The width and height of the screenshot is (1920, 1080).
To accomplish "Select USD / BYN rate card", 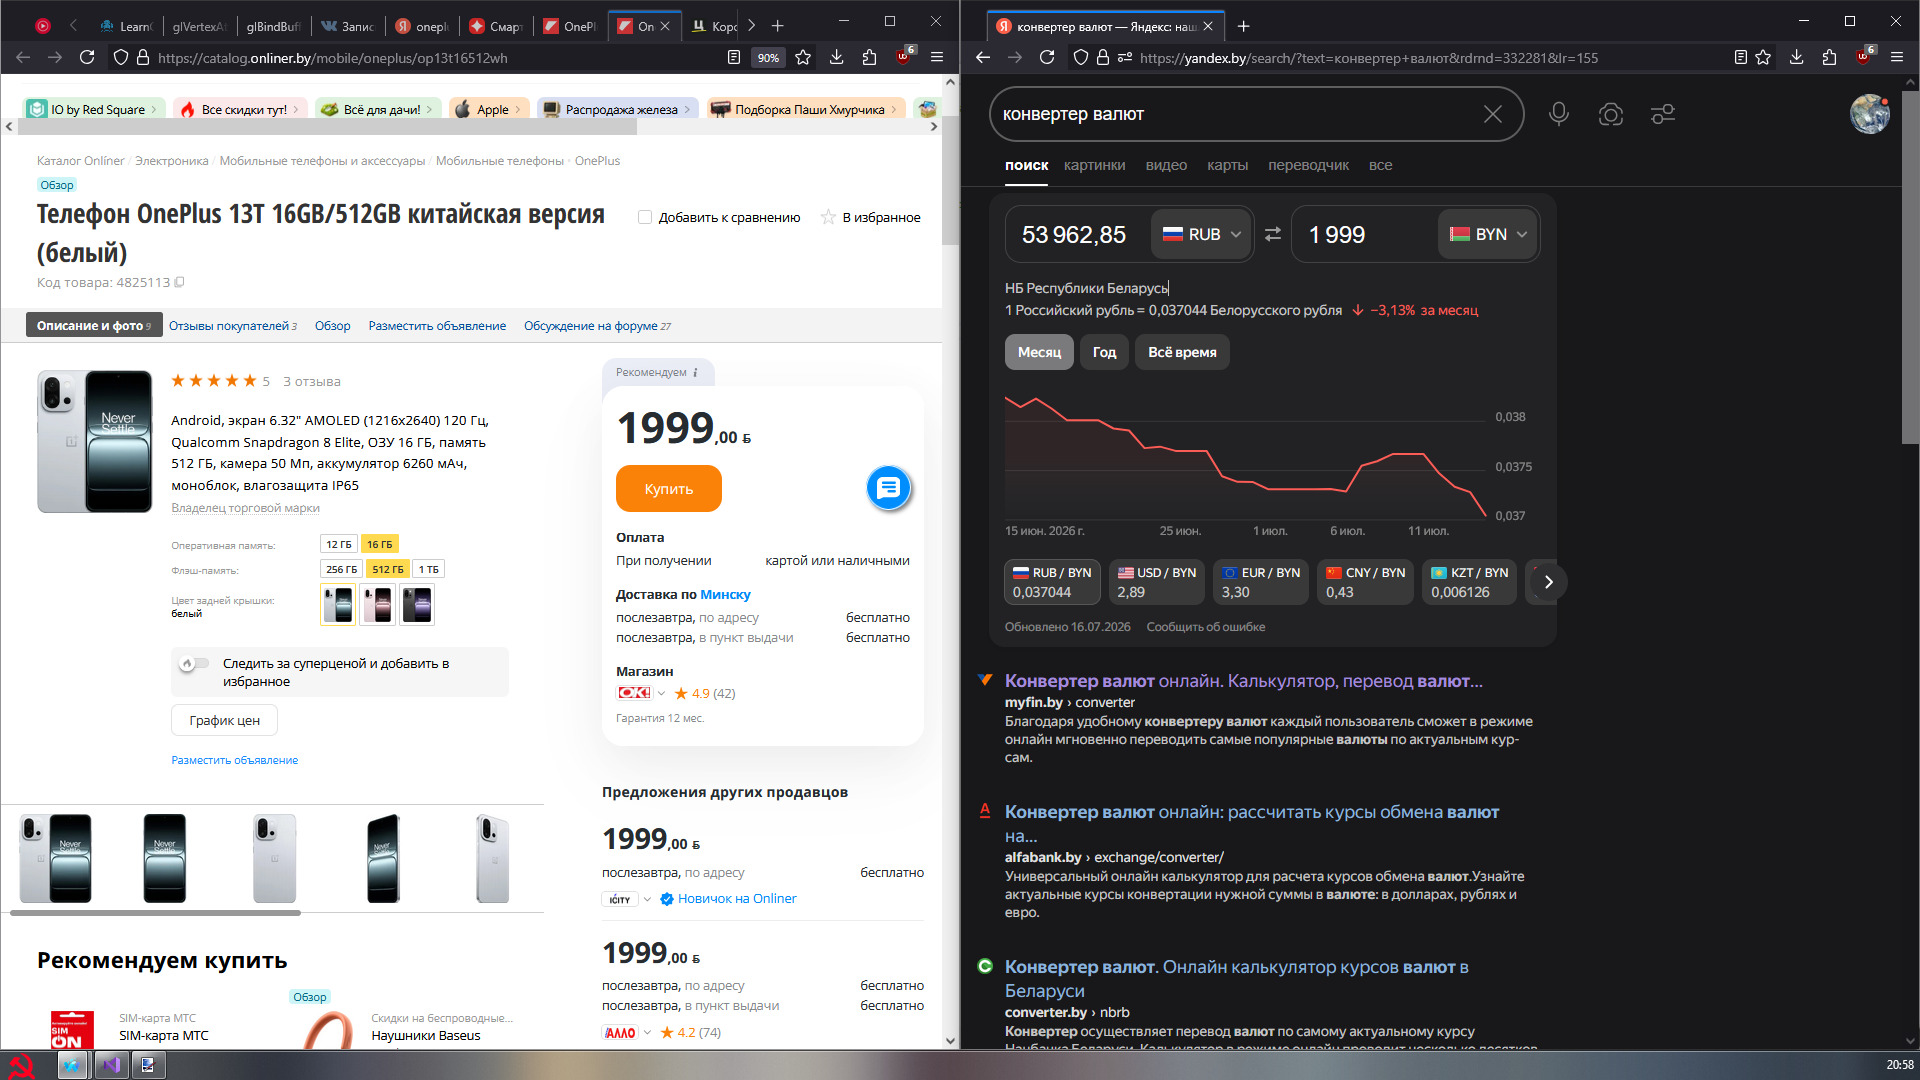I will pyautogui.click(x=1156, y=582).
